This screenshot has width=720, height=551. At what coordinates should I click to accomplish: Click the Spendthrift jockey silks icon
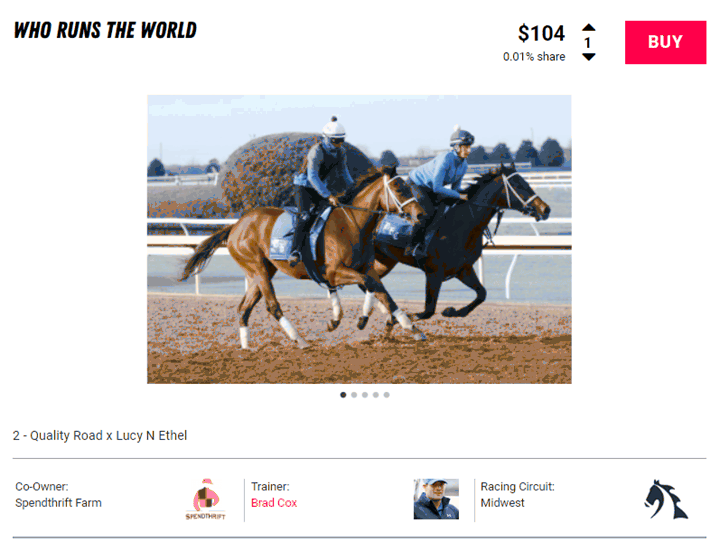tap(205, 499)
